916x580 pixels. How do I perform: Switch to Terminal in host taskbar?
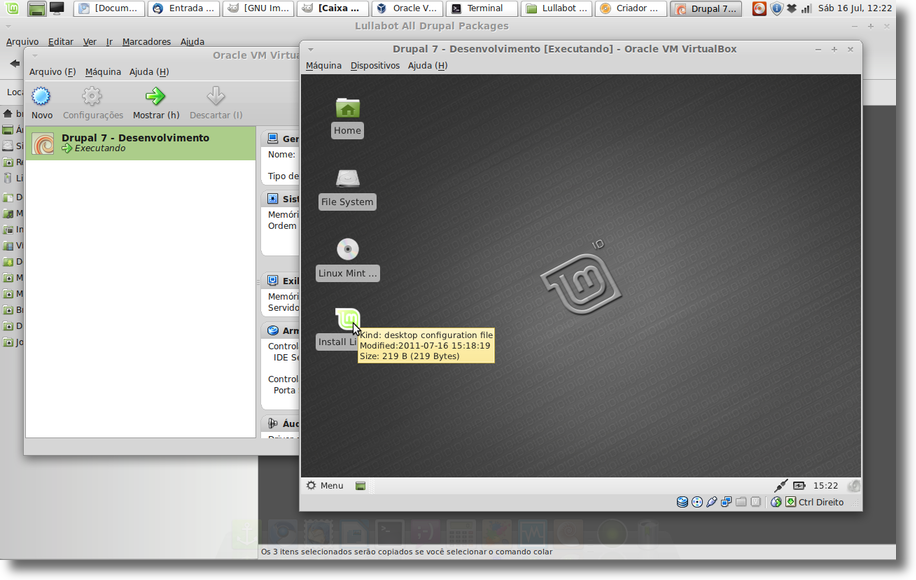pos(481,8)
